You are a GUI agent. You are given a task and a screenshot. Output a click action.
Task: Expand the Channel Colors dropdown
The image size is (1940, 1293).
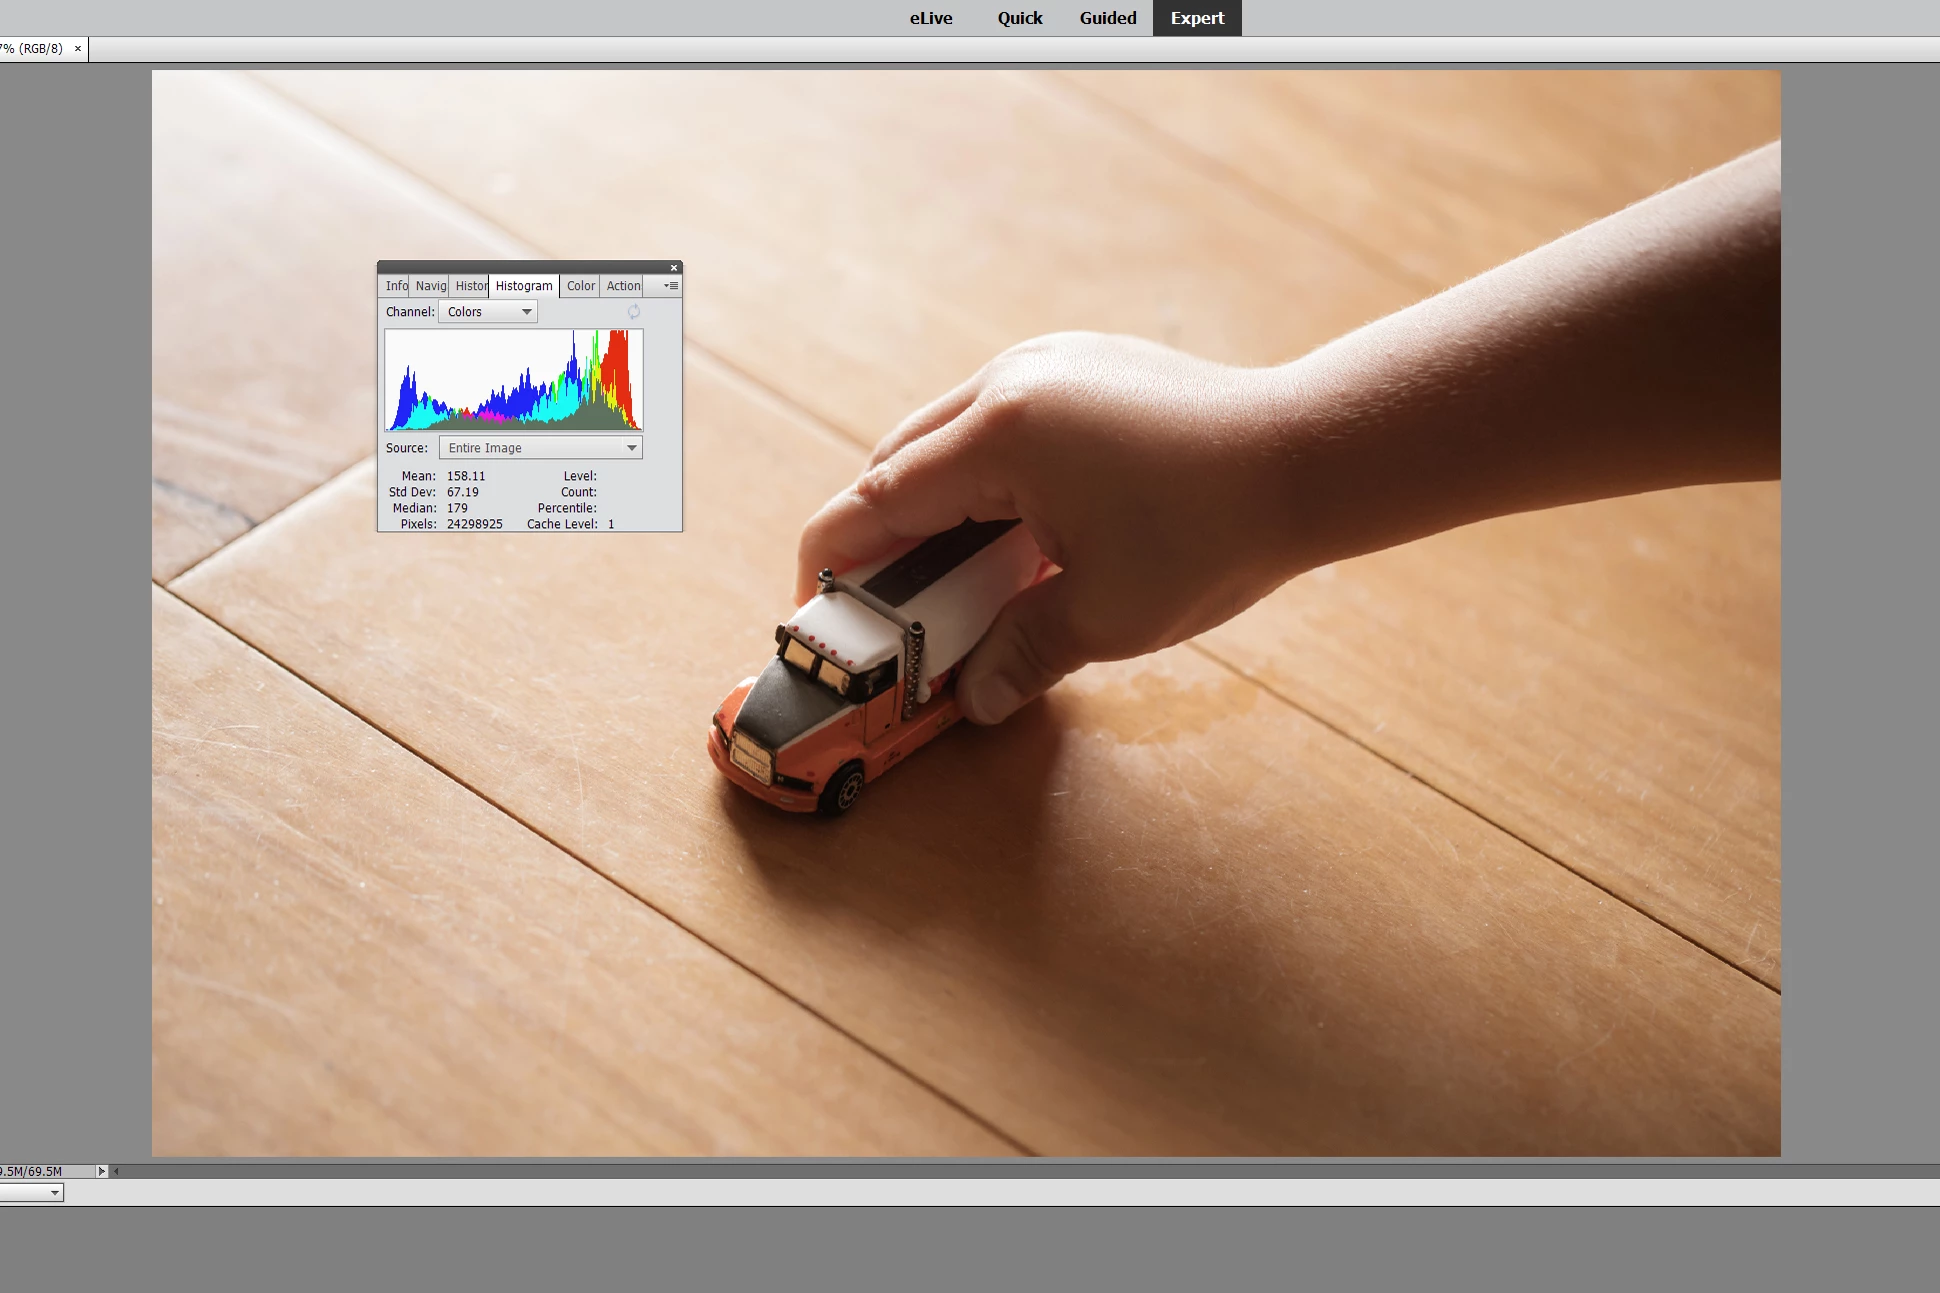click(489, 312)
